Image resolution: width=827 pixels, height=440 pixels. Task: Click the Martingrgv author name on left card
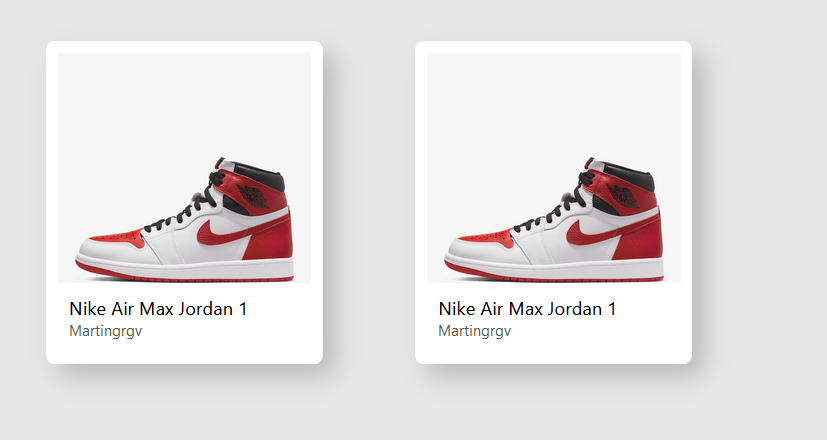click(x=105, y=331)
